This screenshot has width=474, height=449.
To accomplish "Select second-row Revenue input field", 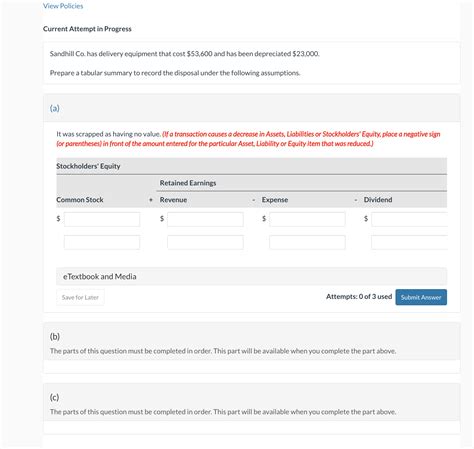I will (205, 242).
